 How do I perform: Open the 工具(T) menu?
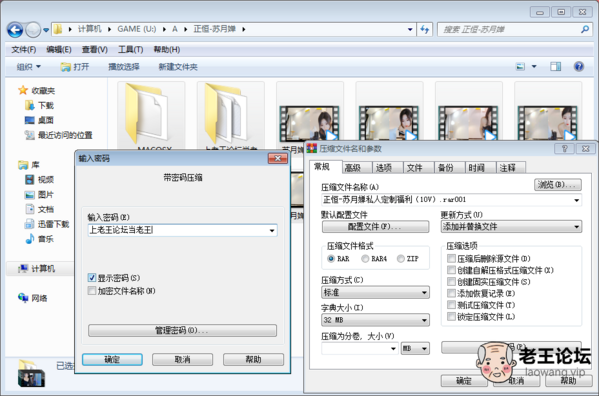(130, 50)
